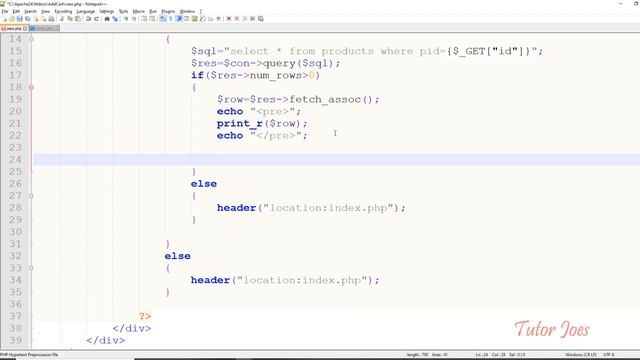Click the Stop Recording macro icon
The width and height of the screenshot is (640, 360).
tap(237, 19)
